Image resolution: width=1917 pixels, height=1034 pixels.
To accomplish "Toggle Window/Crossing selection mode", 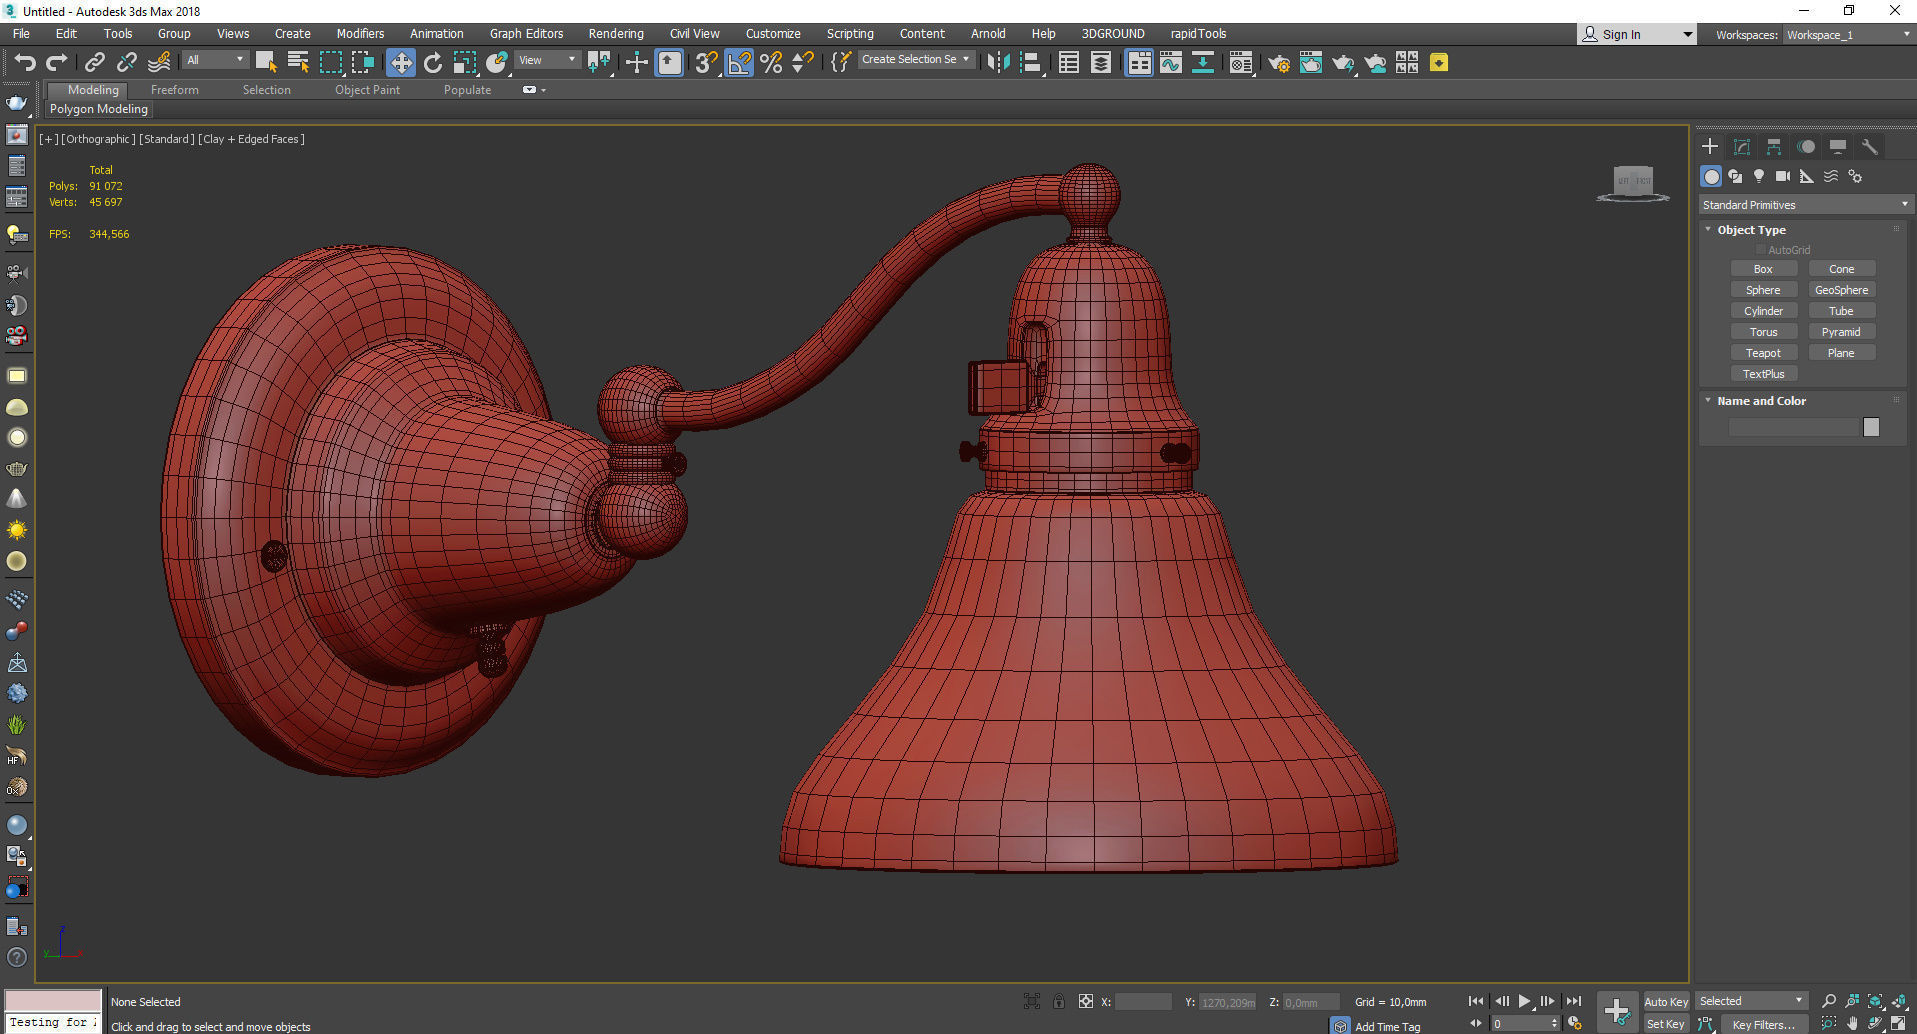I will coord(363,63).
